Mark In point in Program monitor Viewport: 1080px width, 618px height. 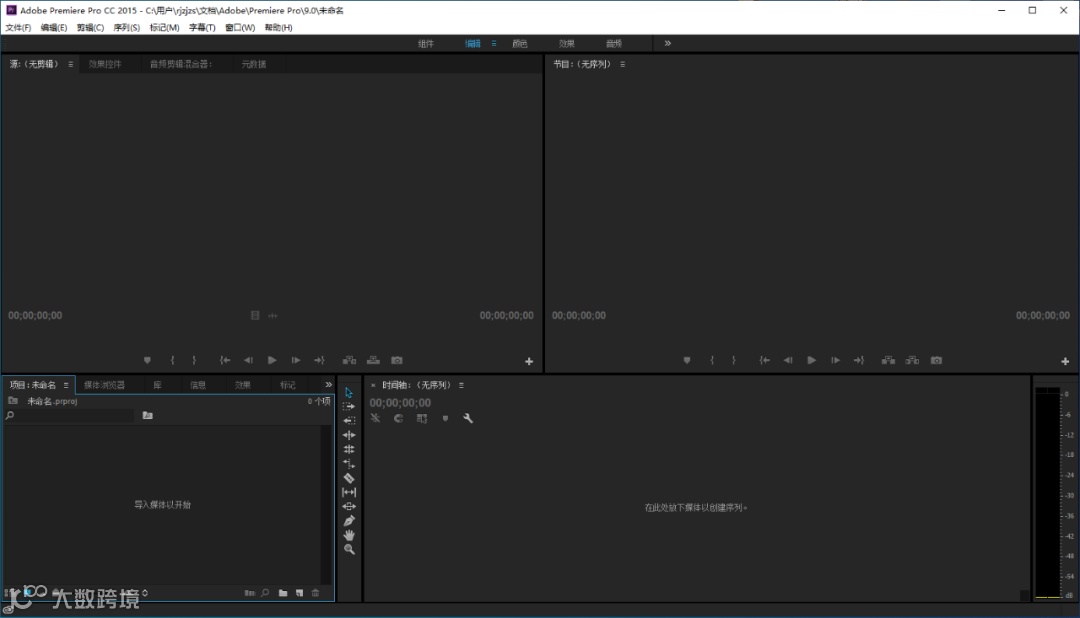712,360
